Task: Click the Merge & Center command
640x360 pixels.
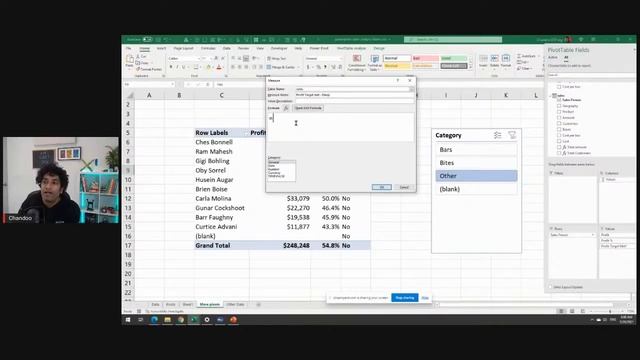Action: pyautogui.click(x=281, y=67)
